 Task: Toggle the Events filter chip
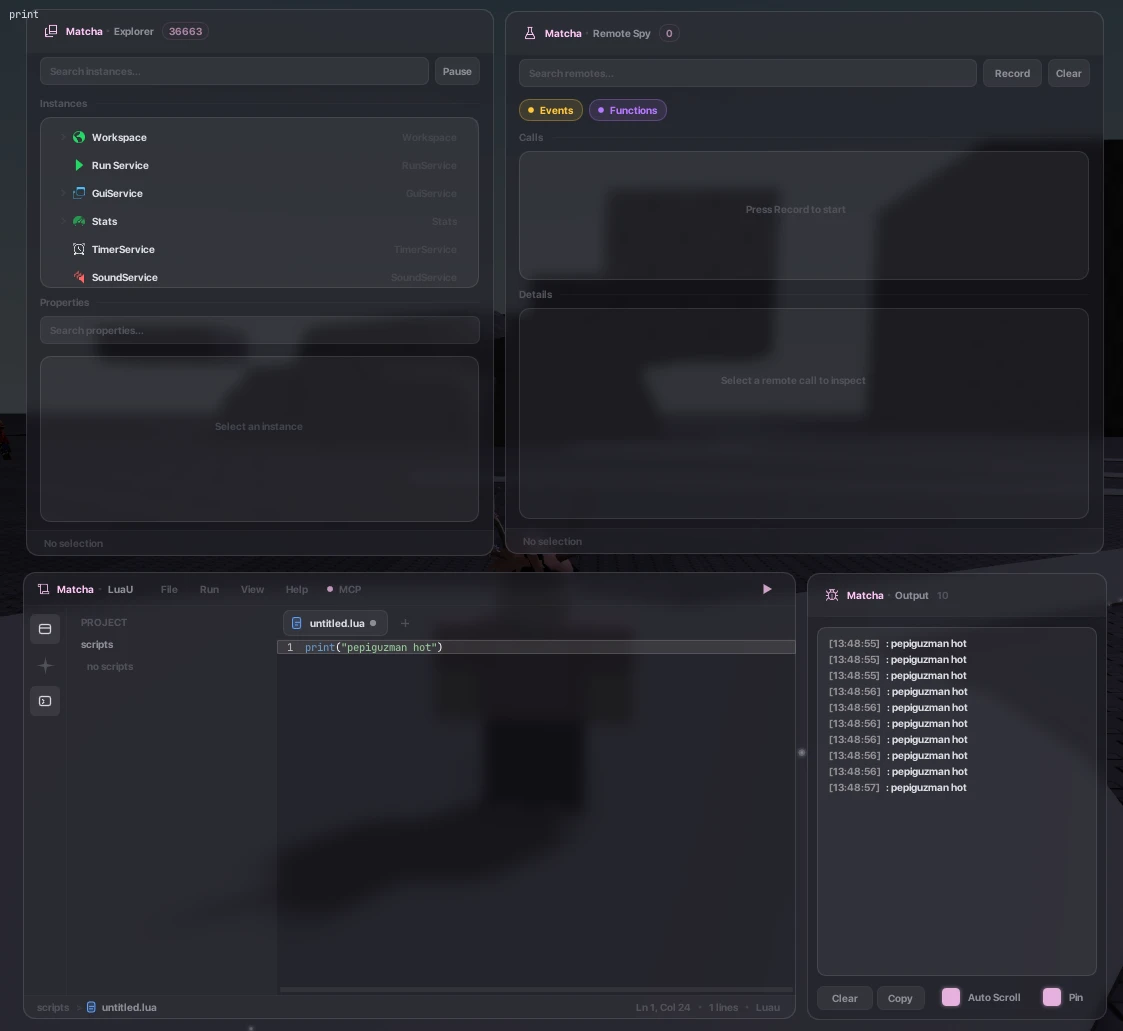(551, 110)
